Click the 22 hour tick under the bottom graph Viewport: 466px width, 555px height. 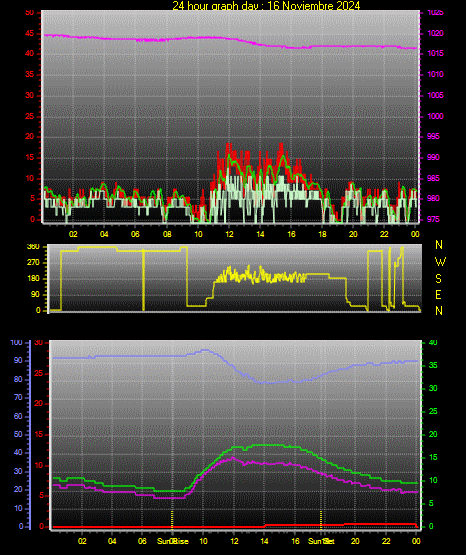386,541
